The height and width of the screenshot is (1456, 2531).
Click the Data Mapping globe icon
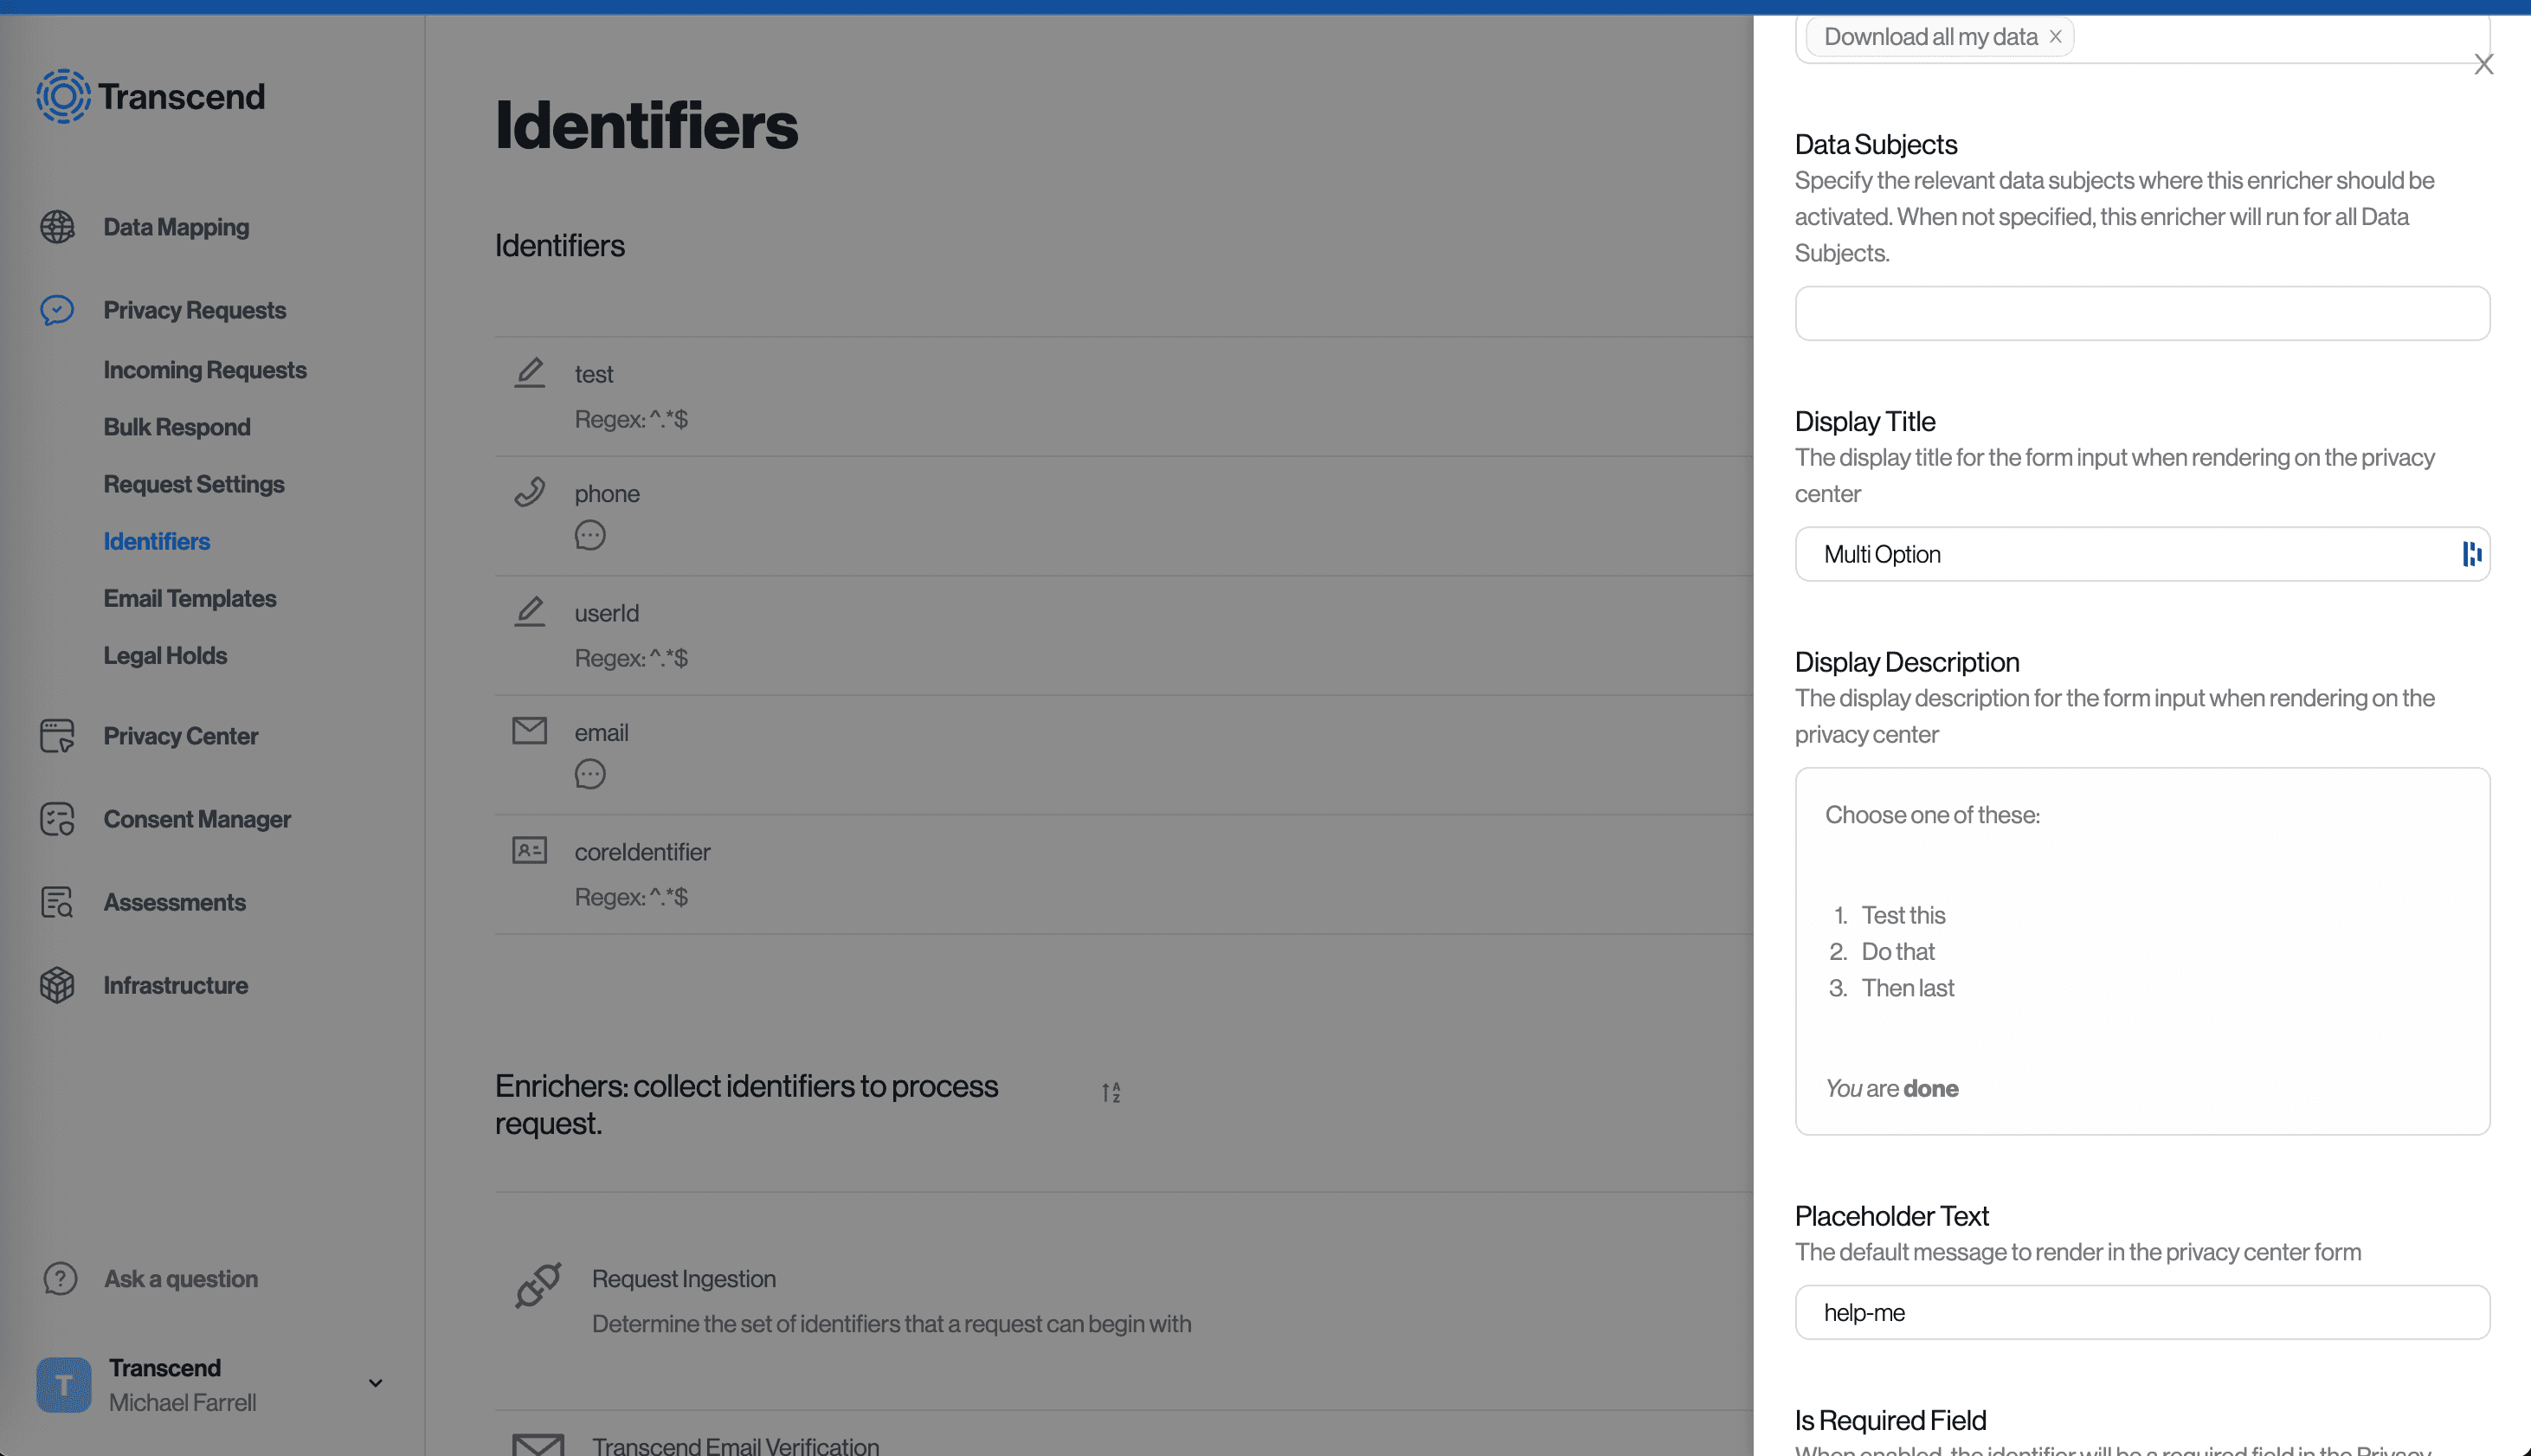click(57, 227)
